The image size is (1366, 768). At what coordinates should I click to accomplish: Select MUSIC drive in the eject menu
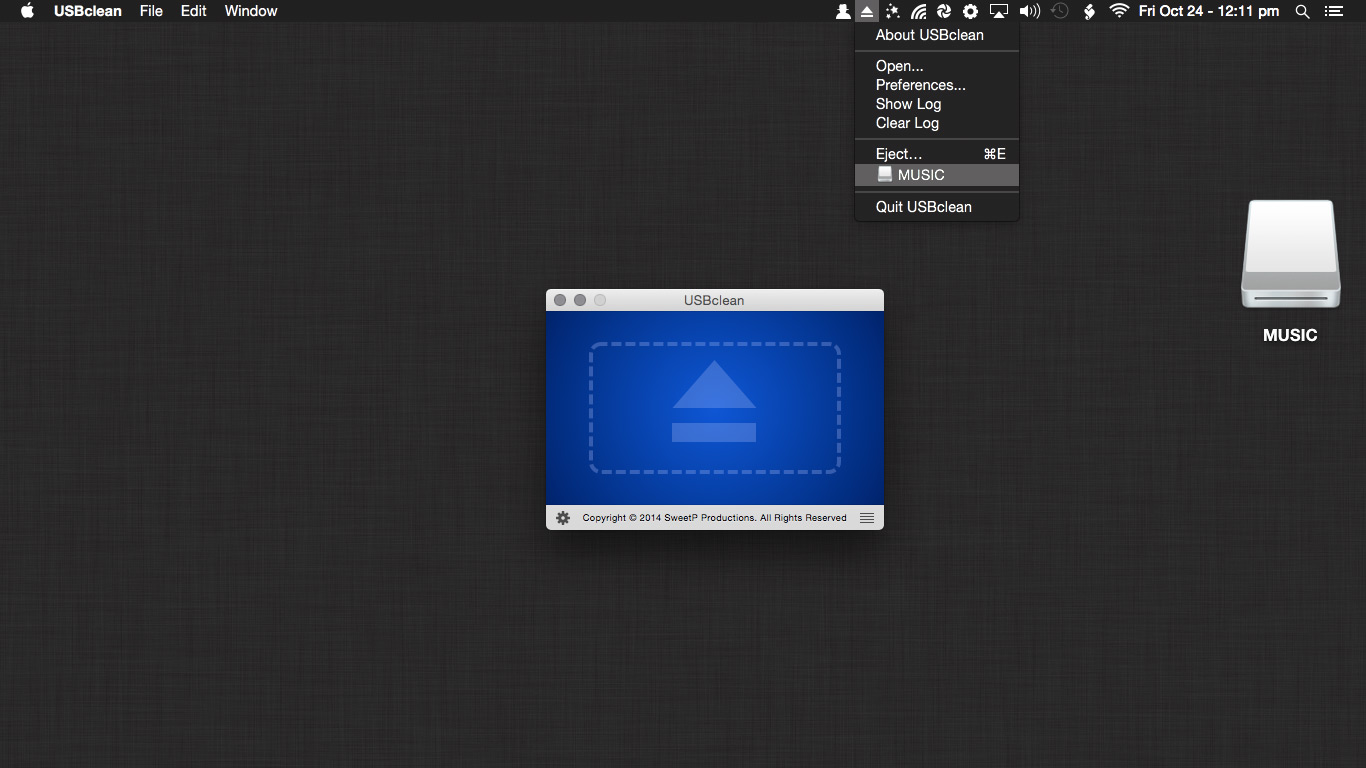click(x=937, y=175)
